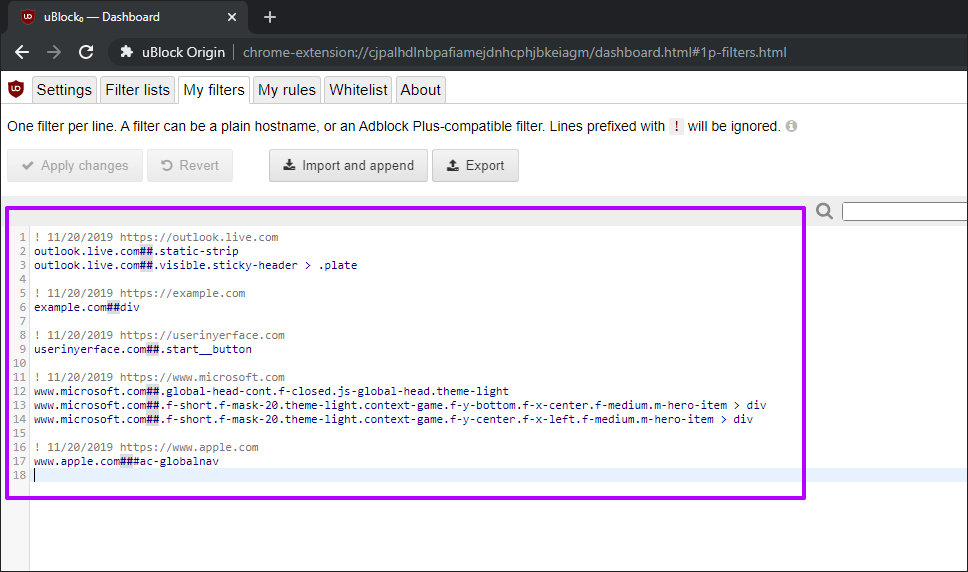Switch to the Settings tab
This screenshot has height=572, width=968.
tap(64, 90)
